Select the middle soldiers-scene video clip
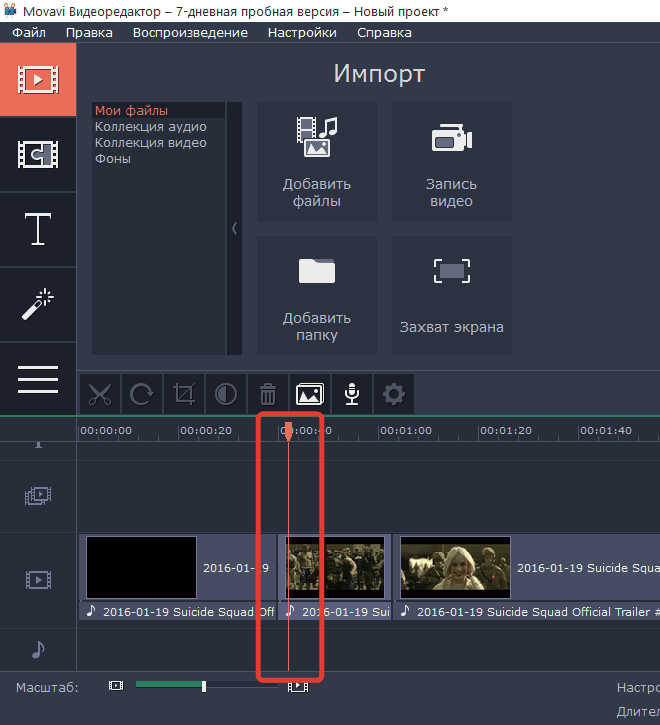660x725 pixels. (x=335, y=568)
